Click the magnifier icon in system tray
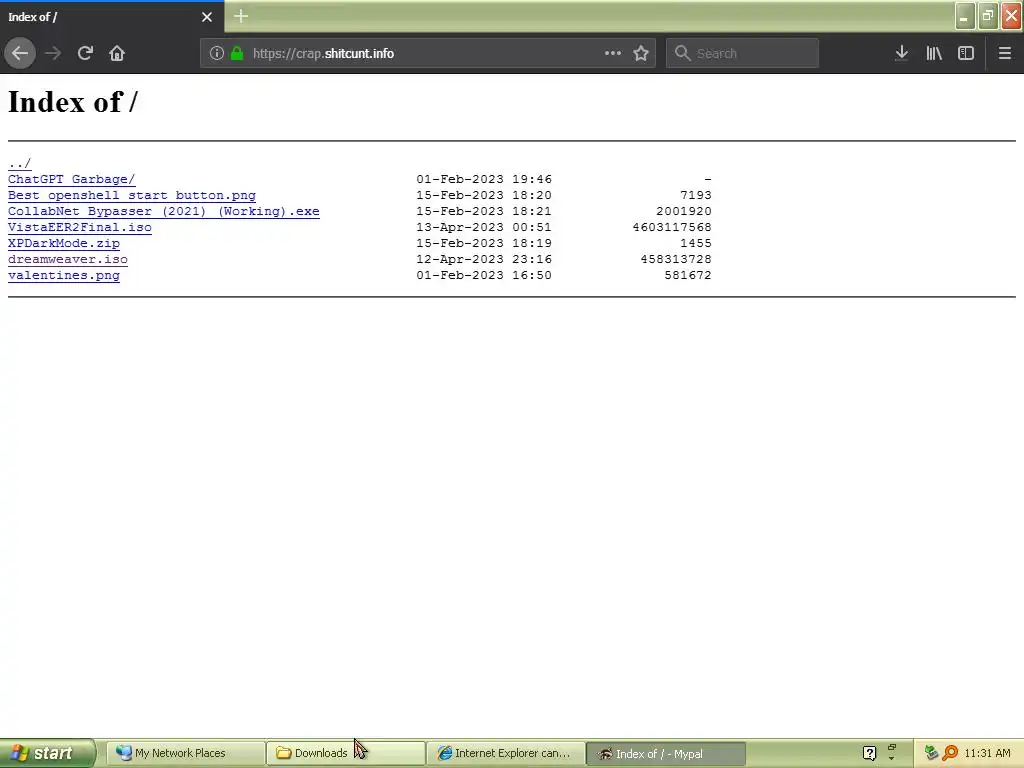This screenshot has height=768, width=1024. point(950,753)
